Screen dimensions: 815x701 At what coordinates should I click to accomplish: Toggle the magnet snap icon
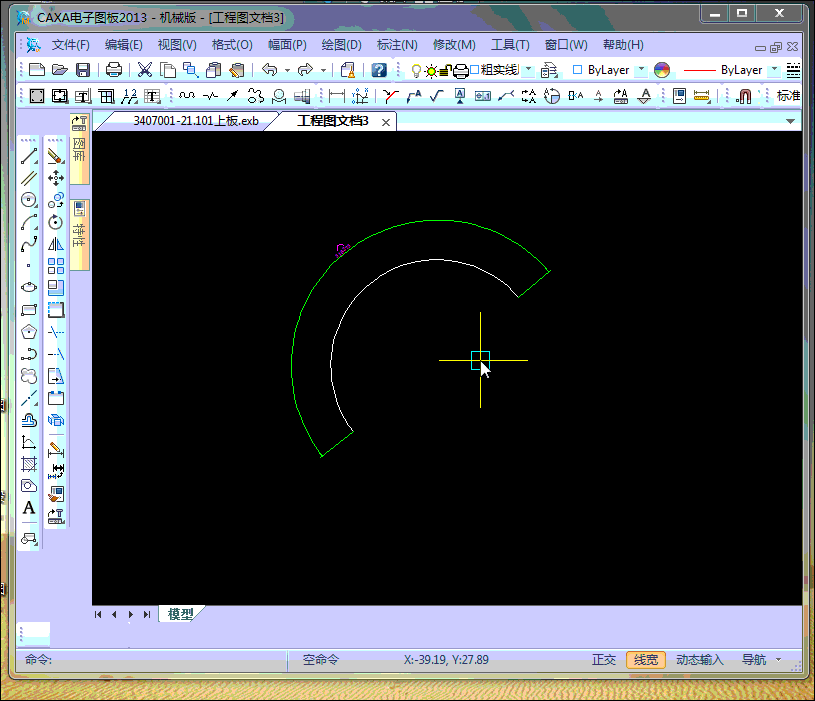tap(744, 96)
